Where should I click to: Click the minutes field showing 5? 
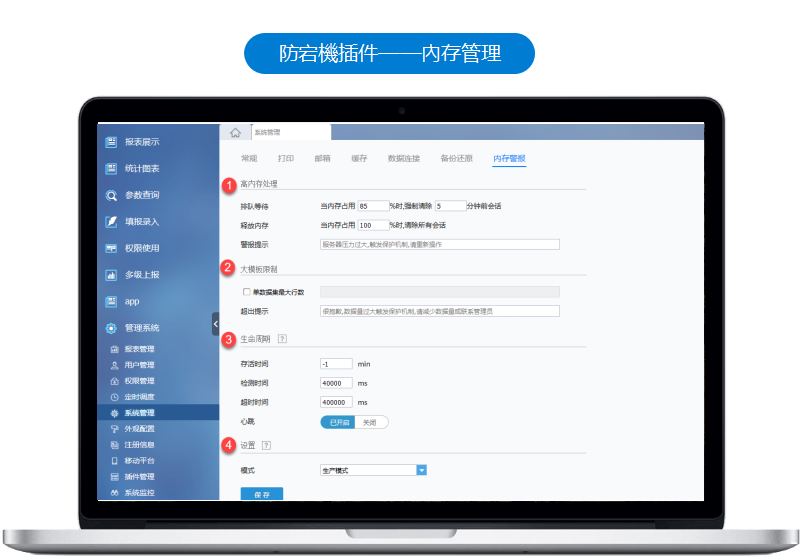(x=451, y=206)
